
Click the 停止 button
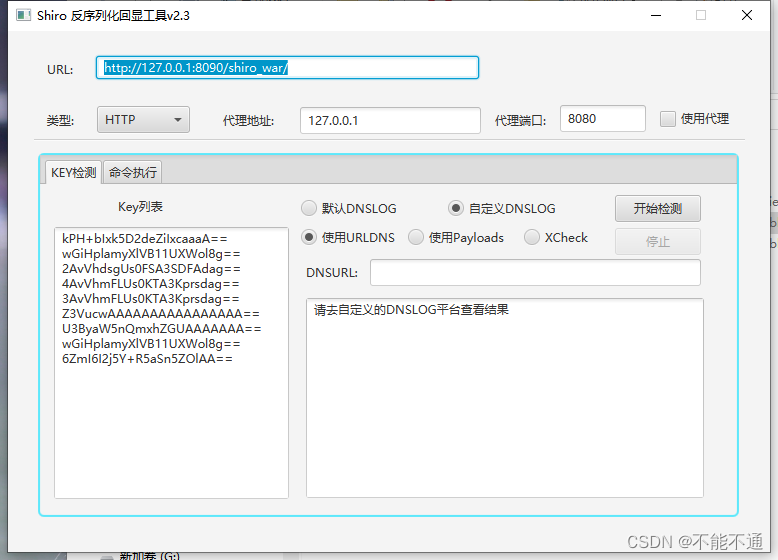point(657,242)
